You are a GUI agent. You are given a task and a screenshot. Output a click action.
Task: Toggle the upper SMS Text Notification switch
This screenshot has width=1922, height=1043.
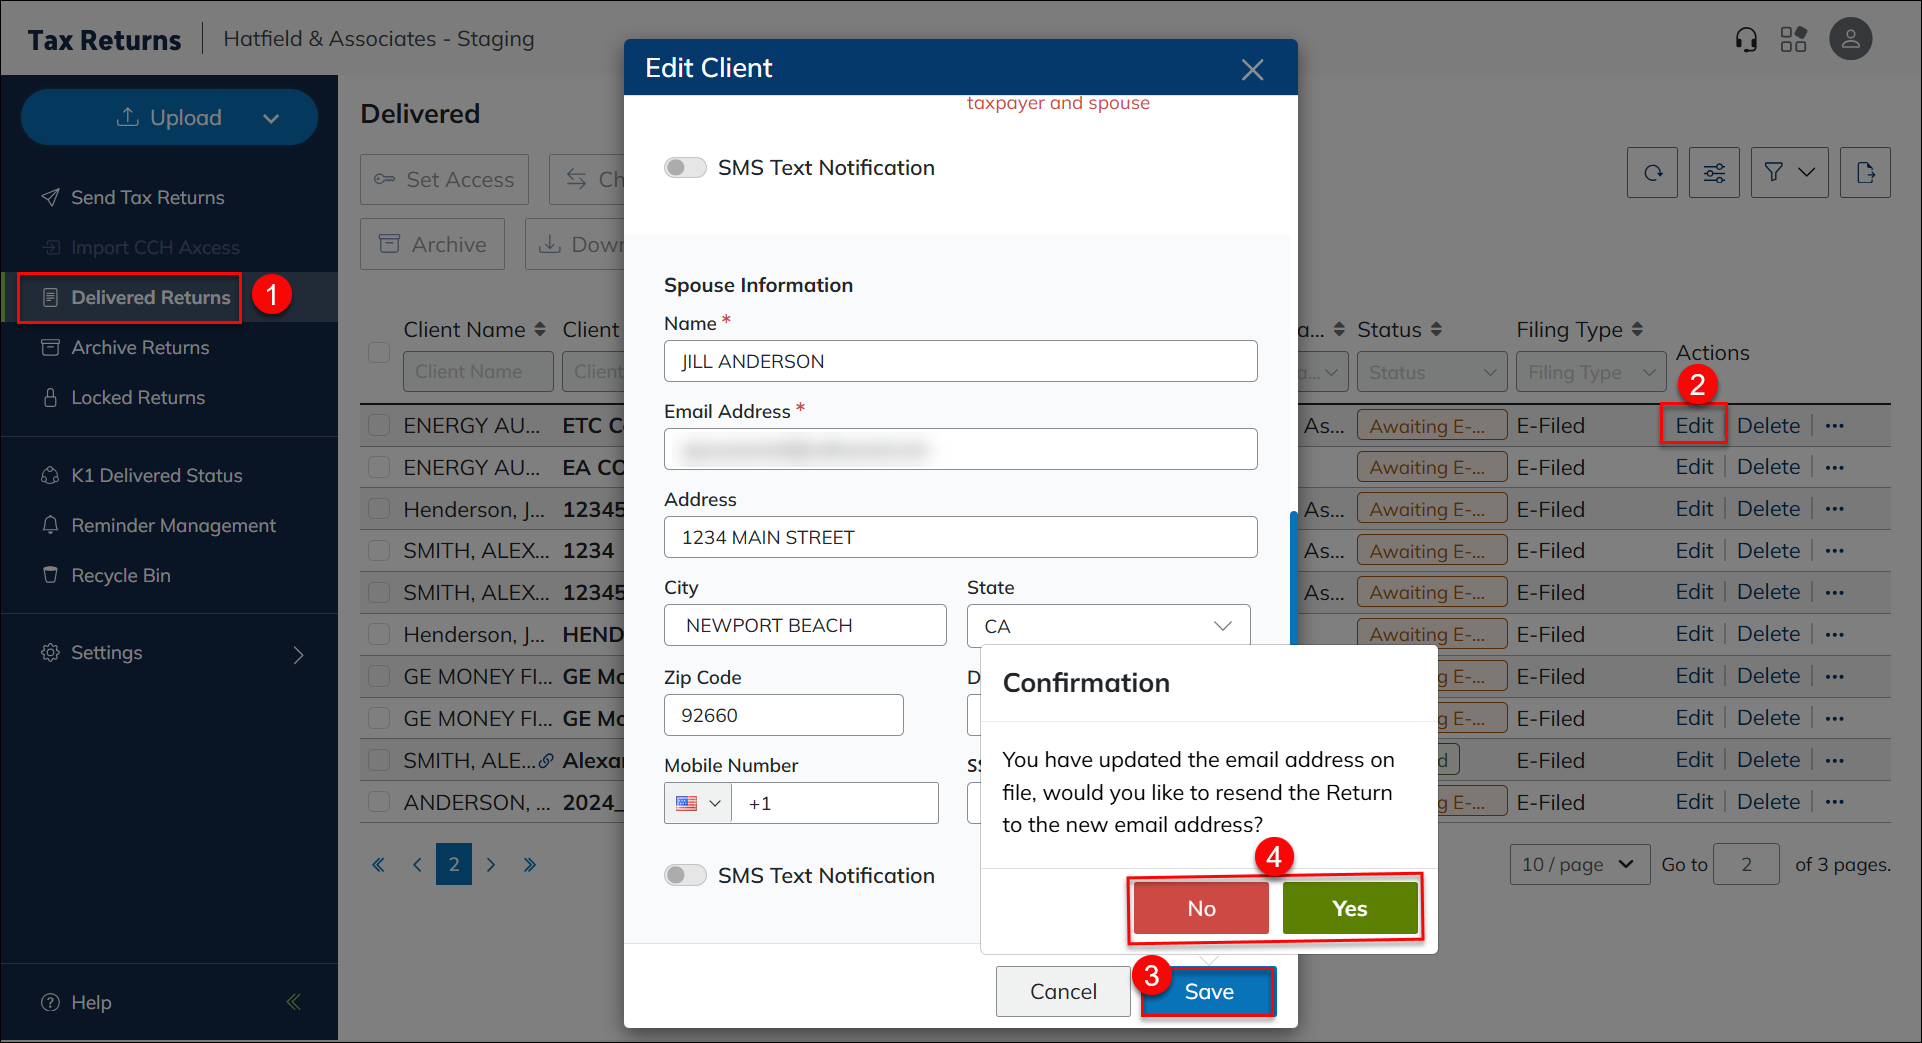pyautogui.click(x=685, y=168)
